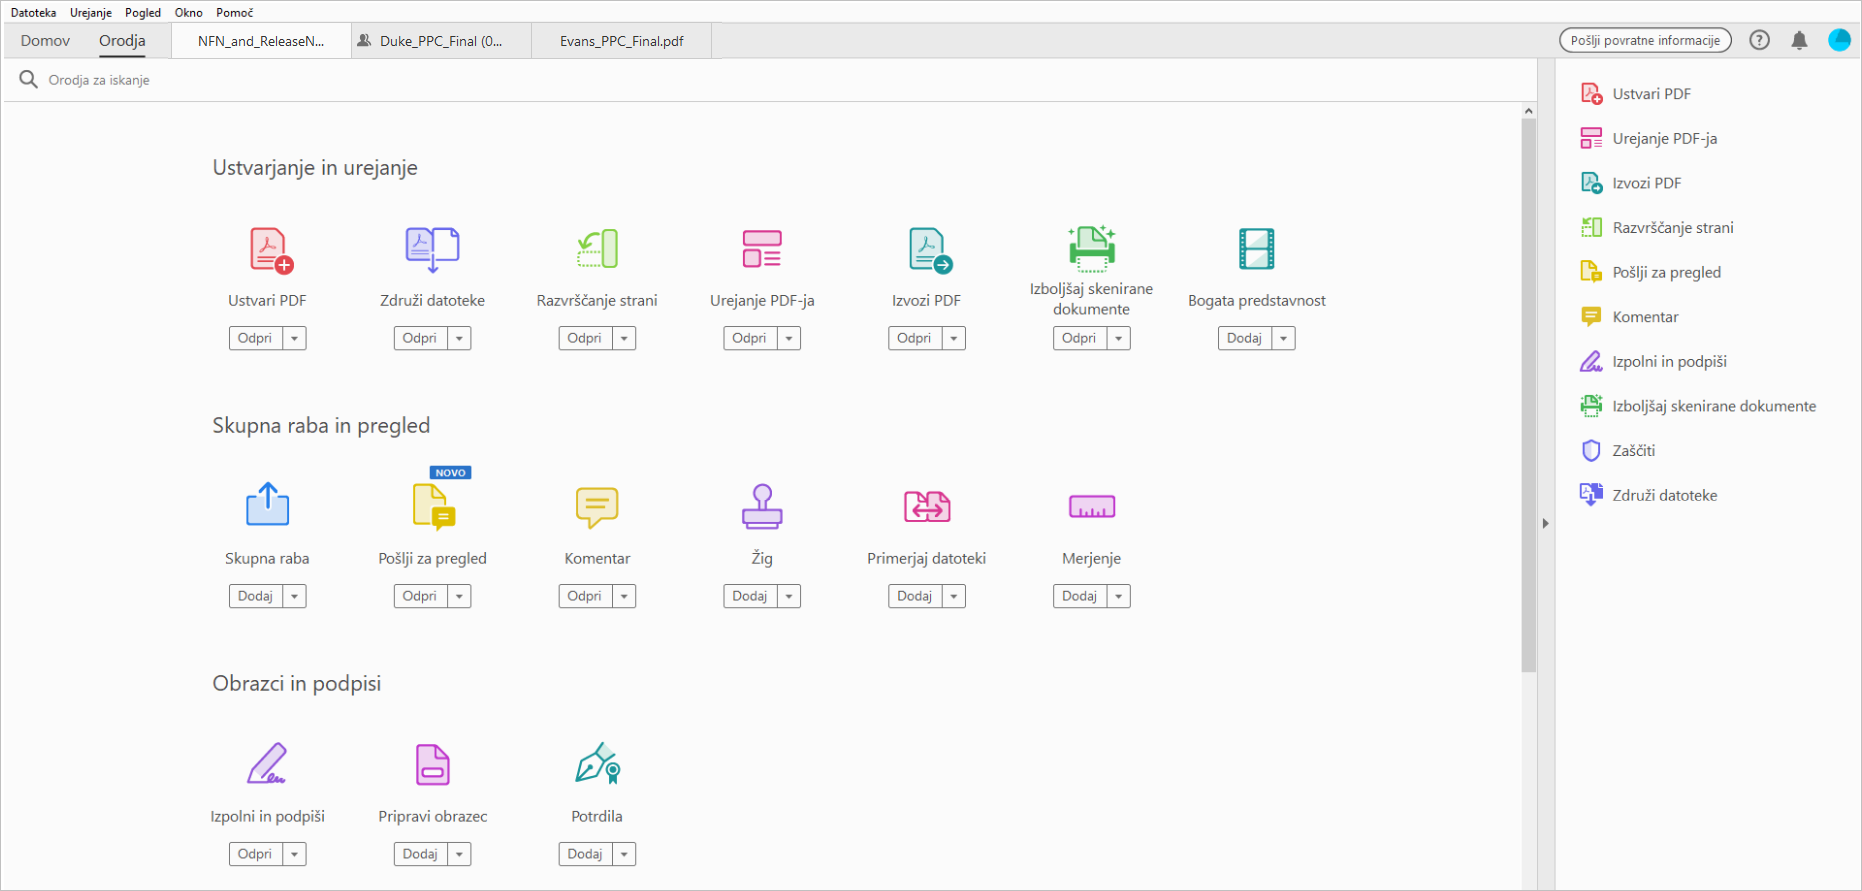Open the dropdown arrow under Bogata predstavnost

1283,338
